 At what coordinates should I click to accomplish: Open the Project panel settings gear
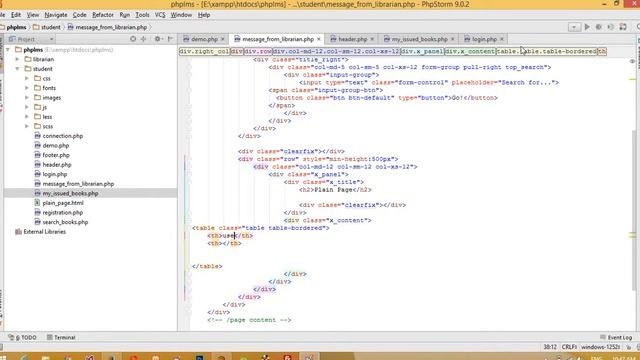click(158, 39)
